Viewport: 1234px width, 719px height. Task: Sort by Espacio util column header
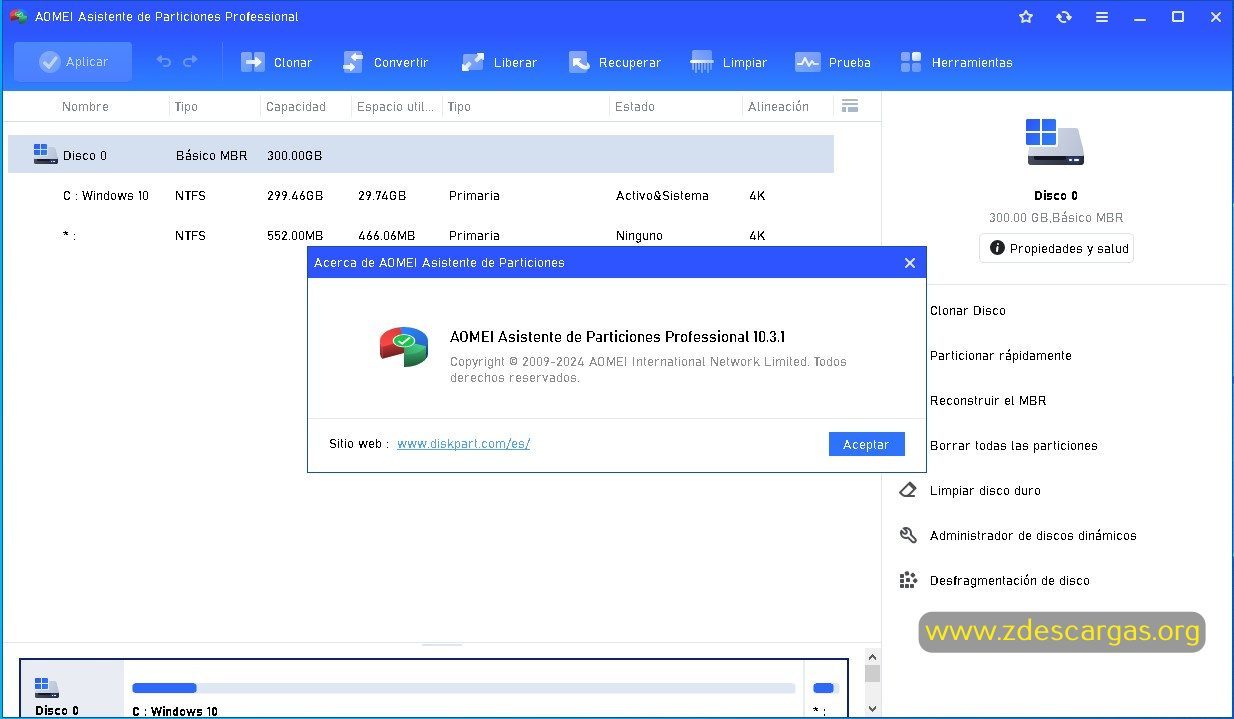[x=396, y=107]
